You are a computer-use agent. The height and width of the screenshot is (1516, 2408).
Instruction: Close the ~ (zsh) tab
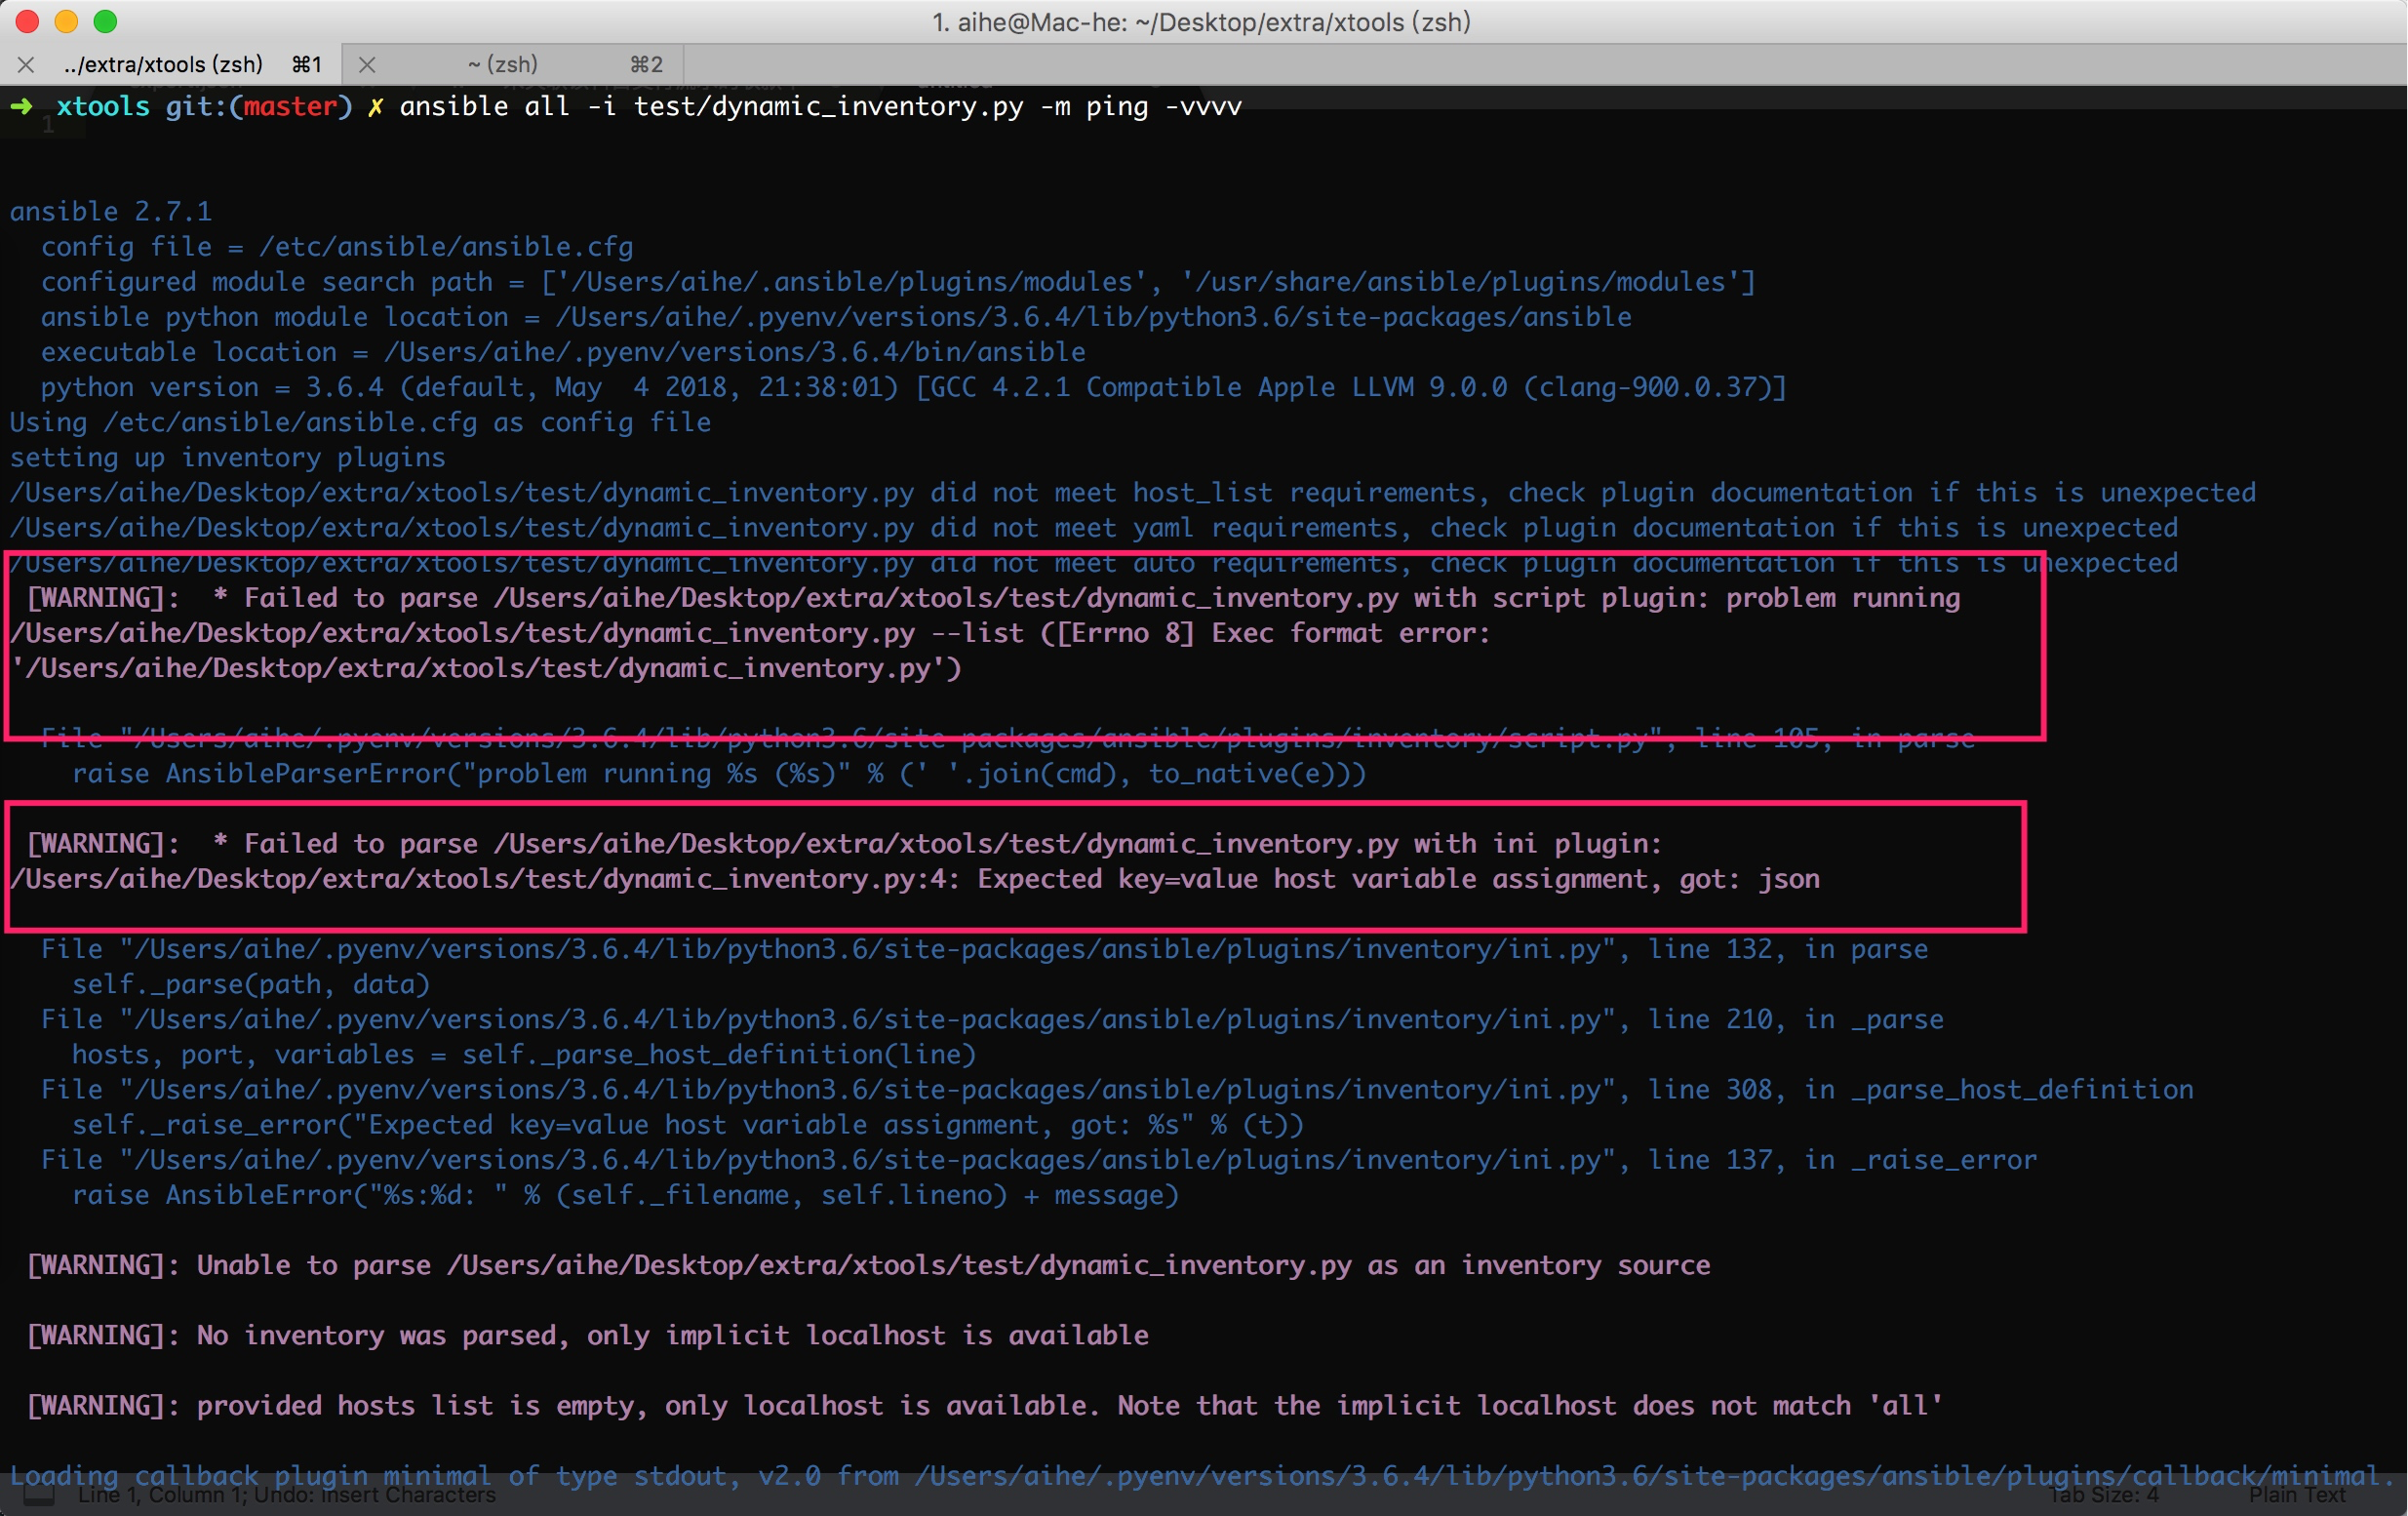(x=367, y=65)
